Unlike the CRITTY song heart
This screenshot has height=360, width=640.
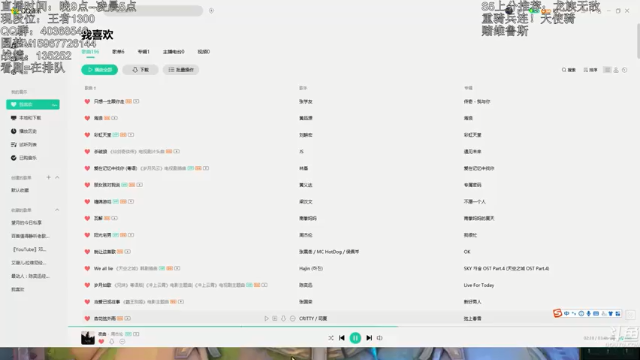87,319
